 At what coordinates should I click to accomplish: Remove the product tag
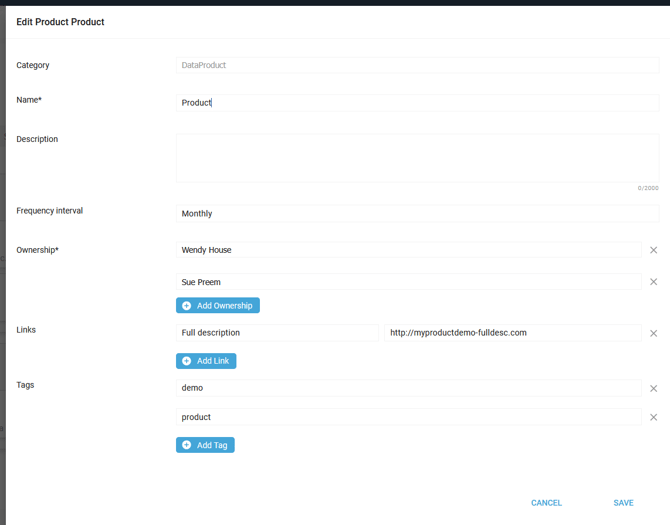(x=654, y=417)
